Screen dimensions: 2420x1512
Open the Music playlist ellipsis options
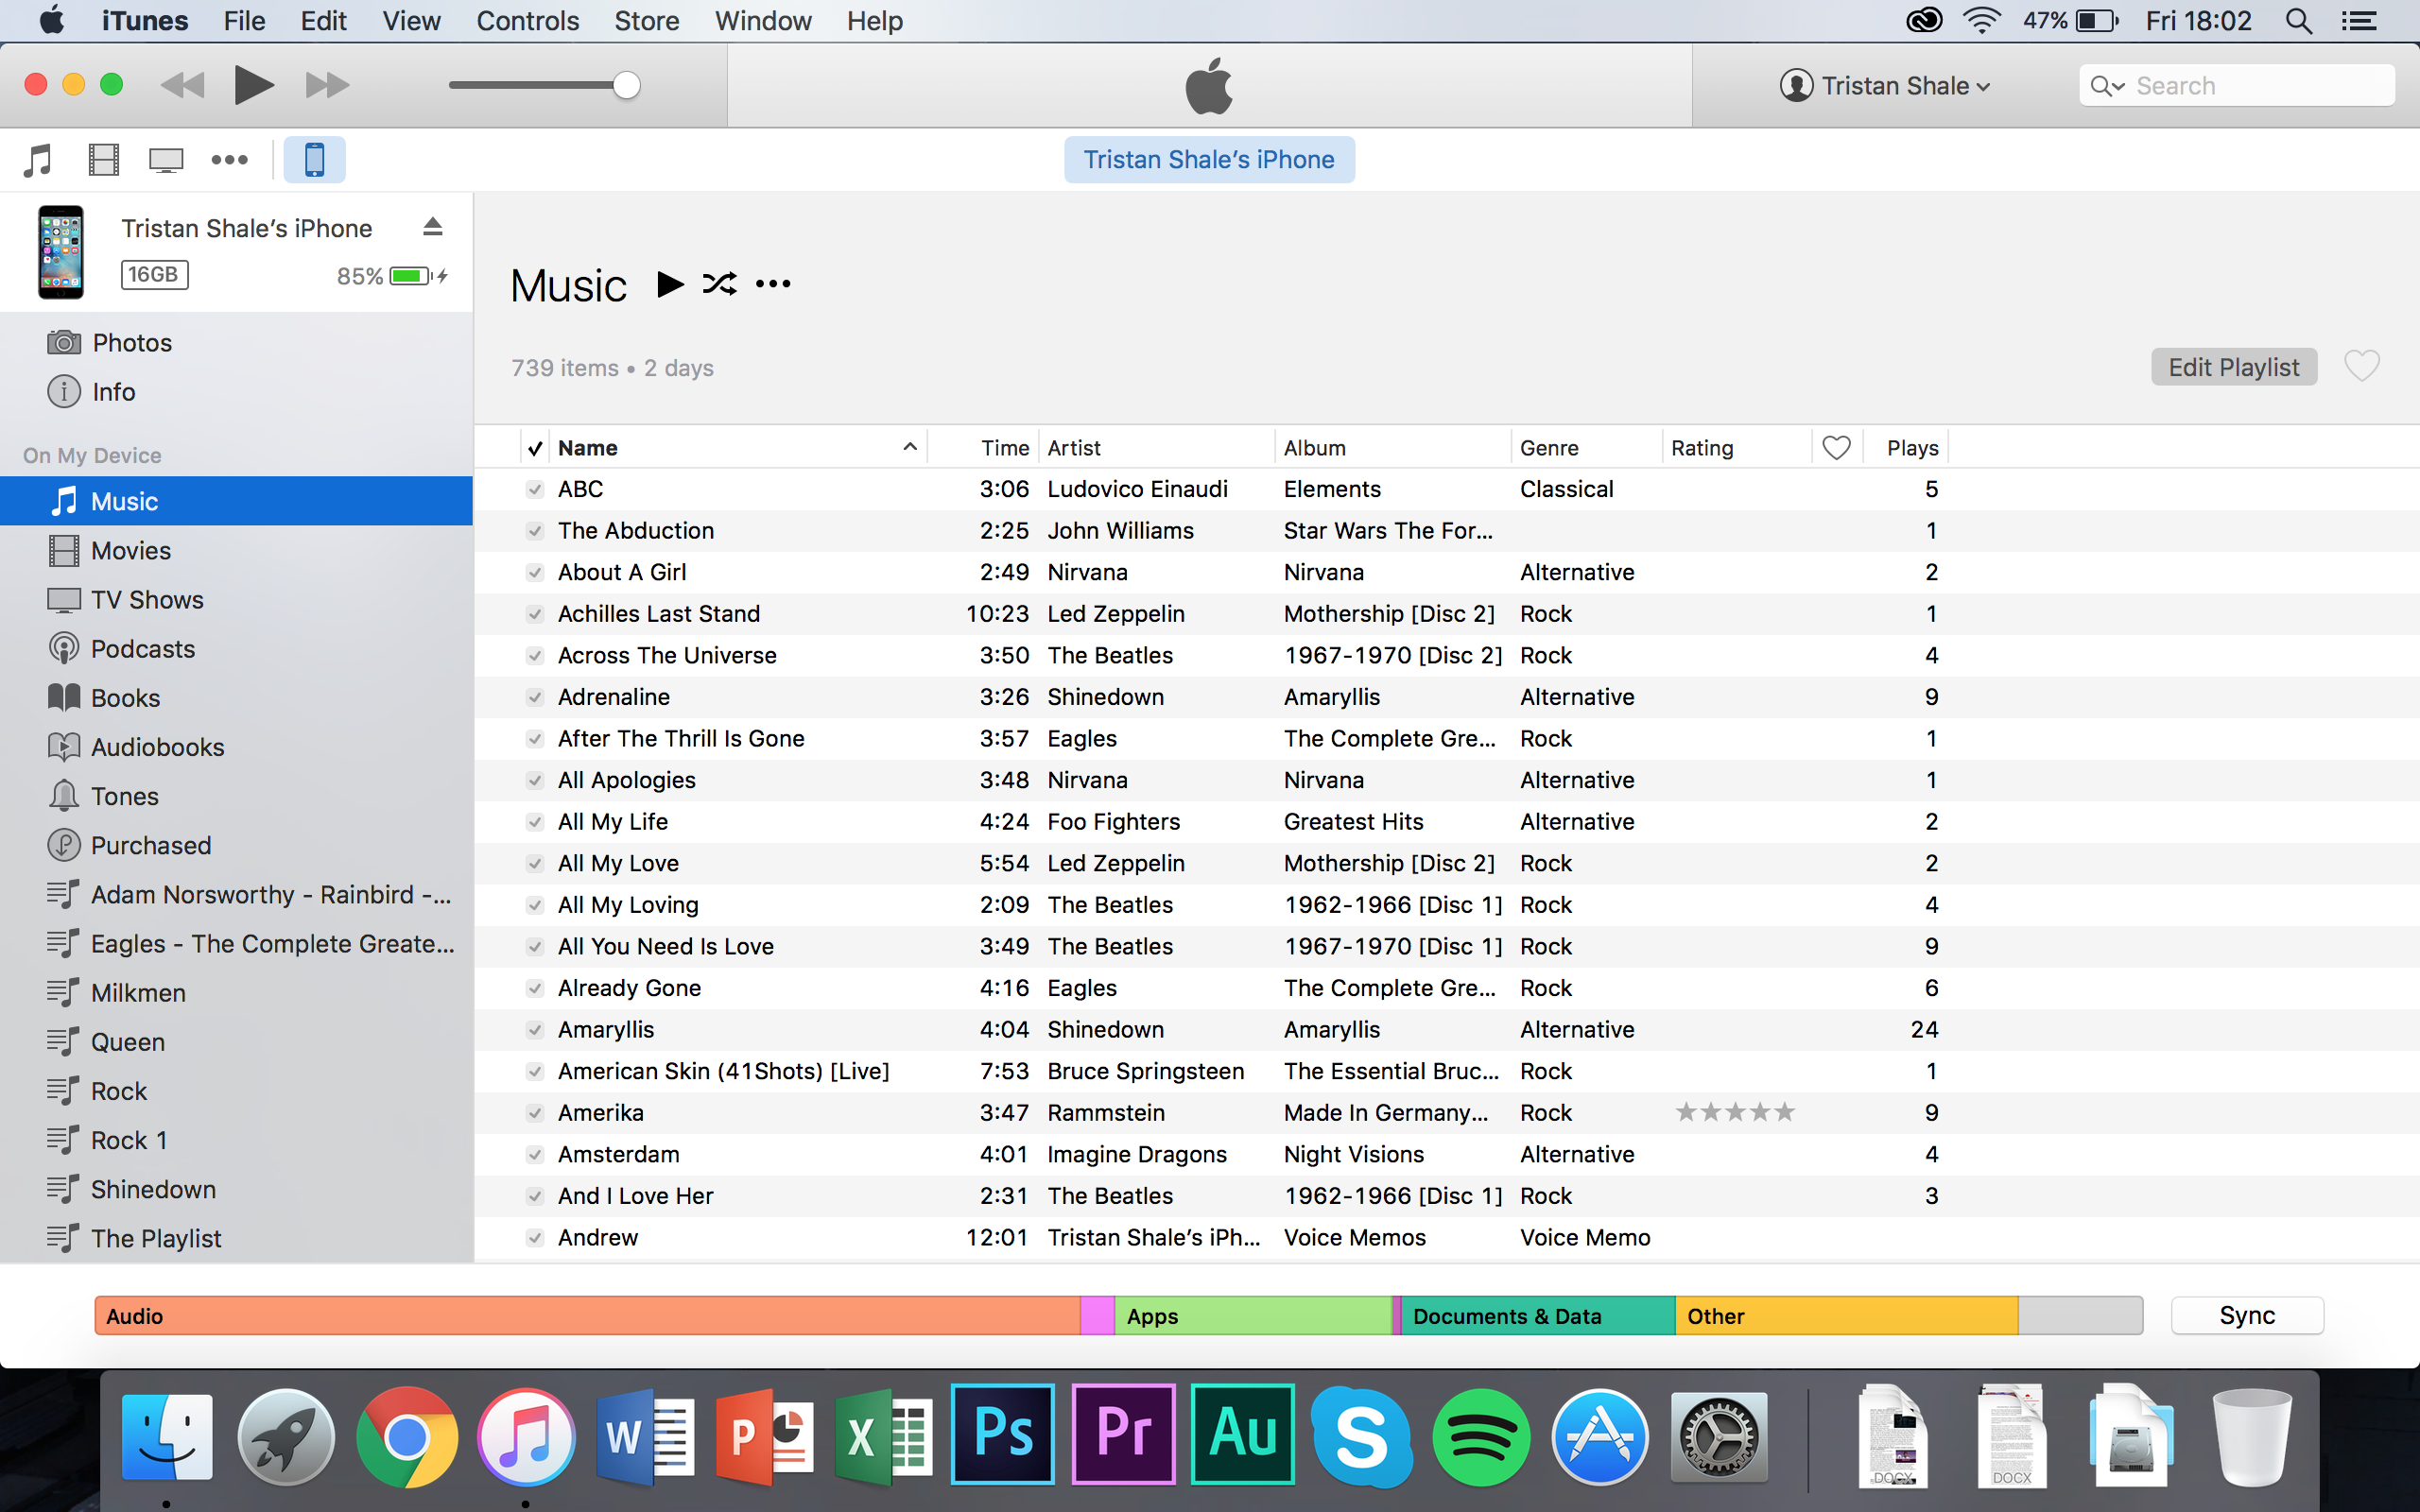point(773,284)
